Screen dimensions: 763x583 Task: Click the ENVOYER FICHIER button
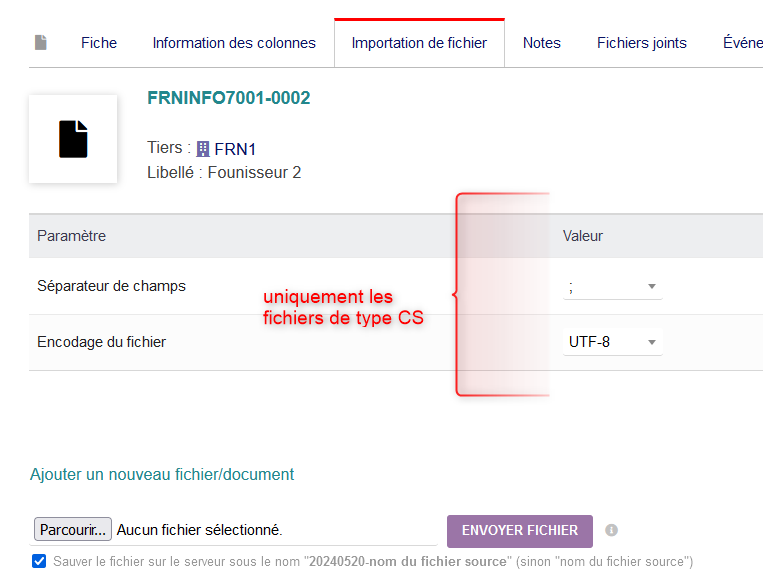520,531
